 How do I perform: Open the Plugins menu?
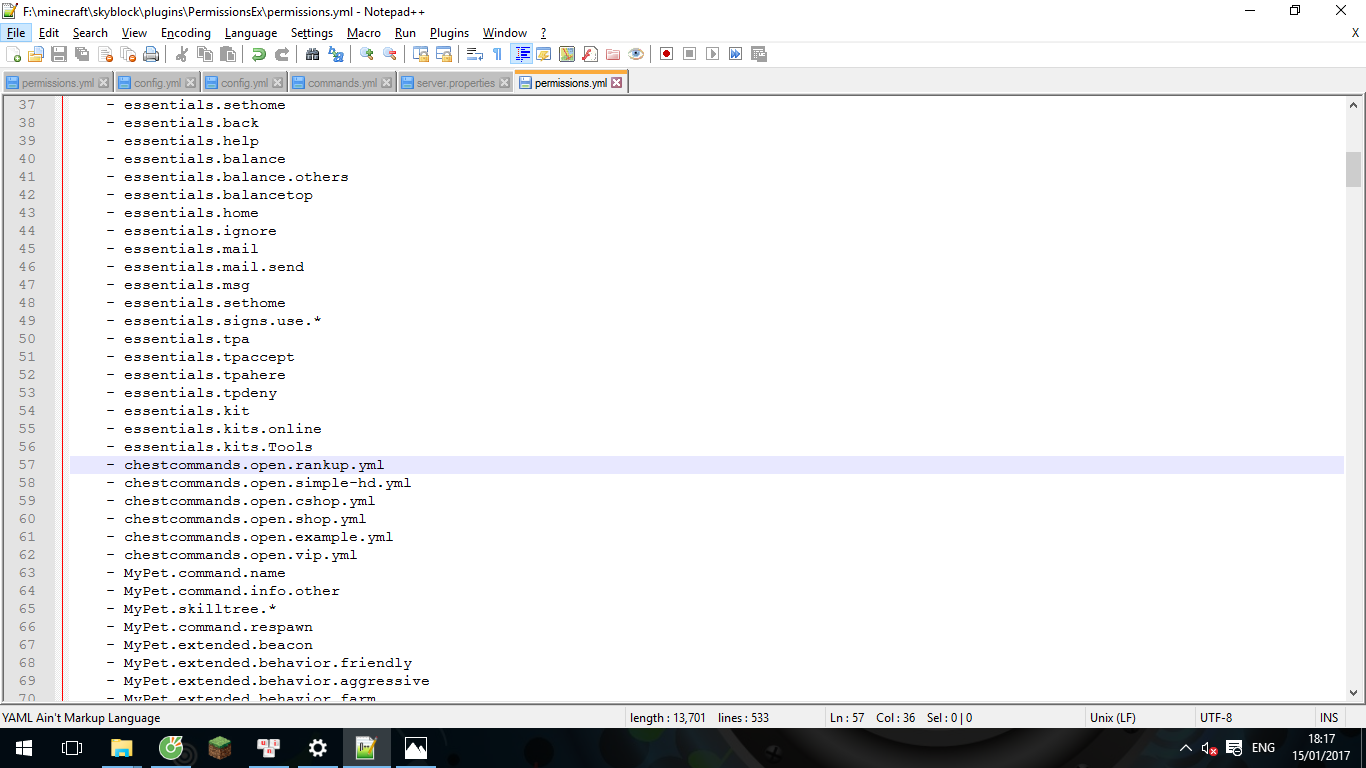pyautogui.click(x=449, y=33)
